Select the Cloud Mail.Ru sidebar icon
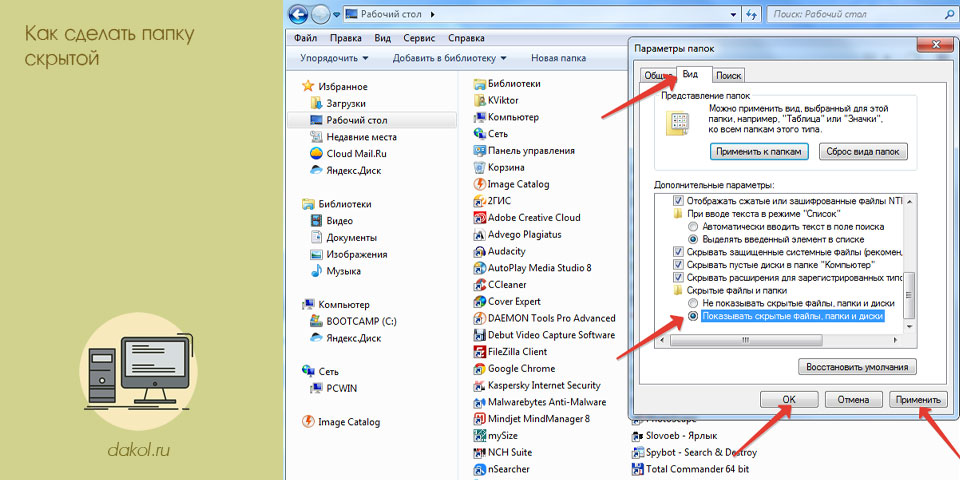This screenshot has width=960, height=480. [317, 154]
